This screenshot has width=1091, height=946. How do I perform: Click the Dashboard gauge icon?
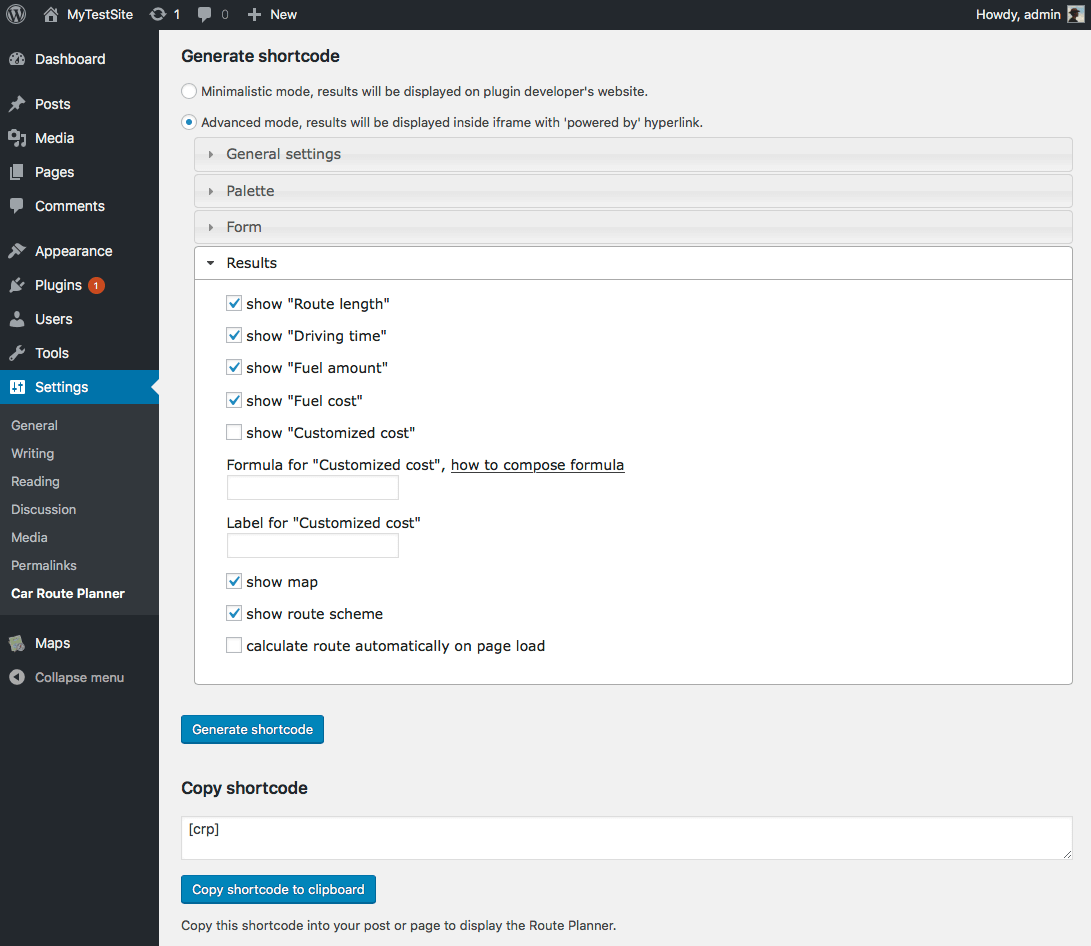[17, 59]
